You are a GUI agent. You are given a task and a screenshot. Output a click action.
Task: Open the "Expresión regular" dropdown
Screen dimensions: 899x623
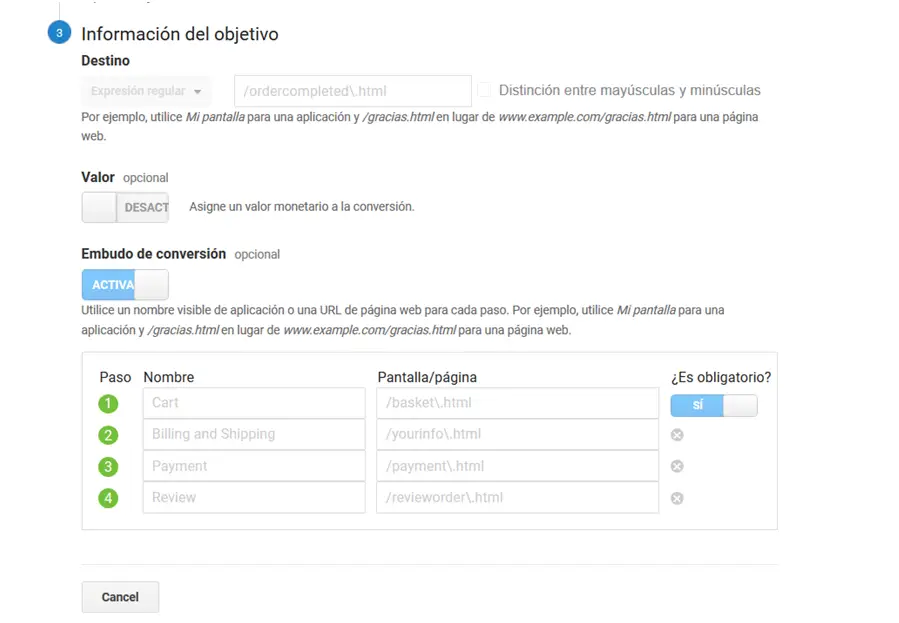pos(145,90)
